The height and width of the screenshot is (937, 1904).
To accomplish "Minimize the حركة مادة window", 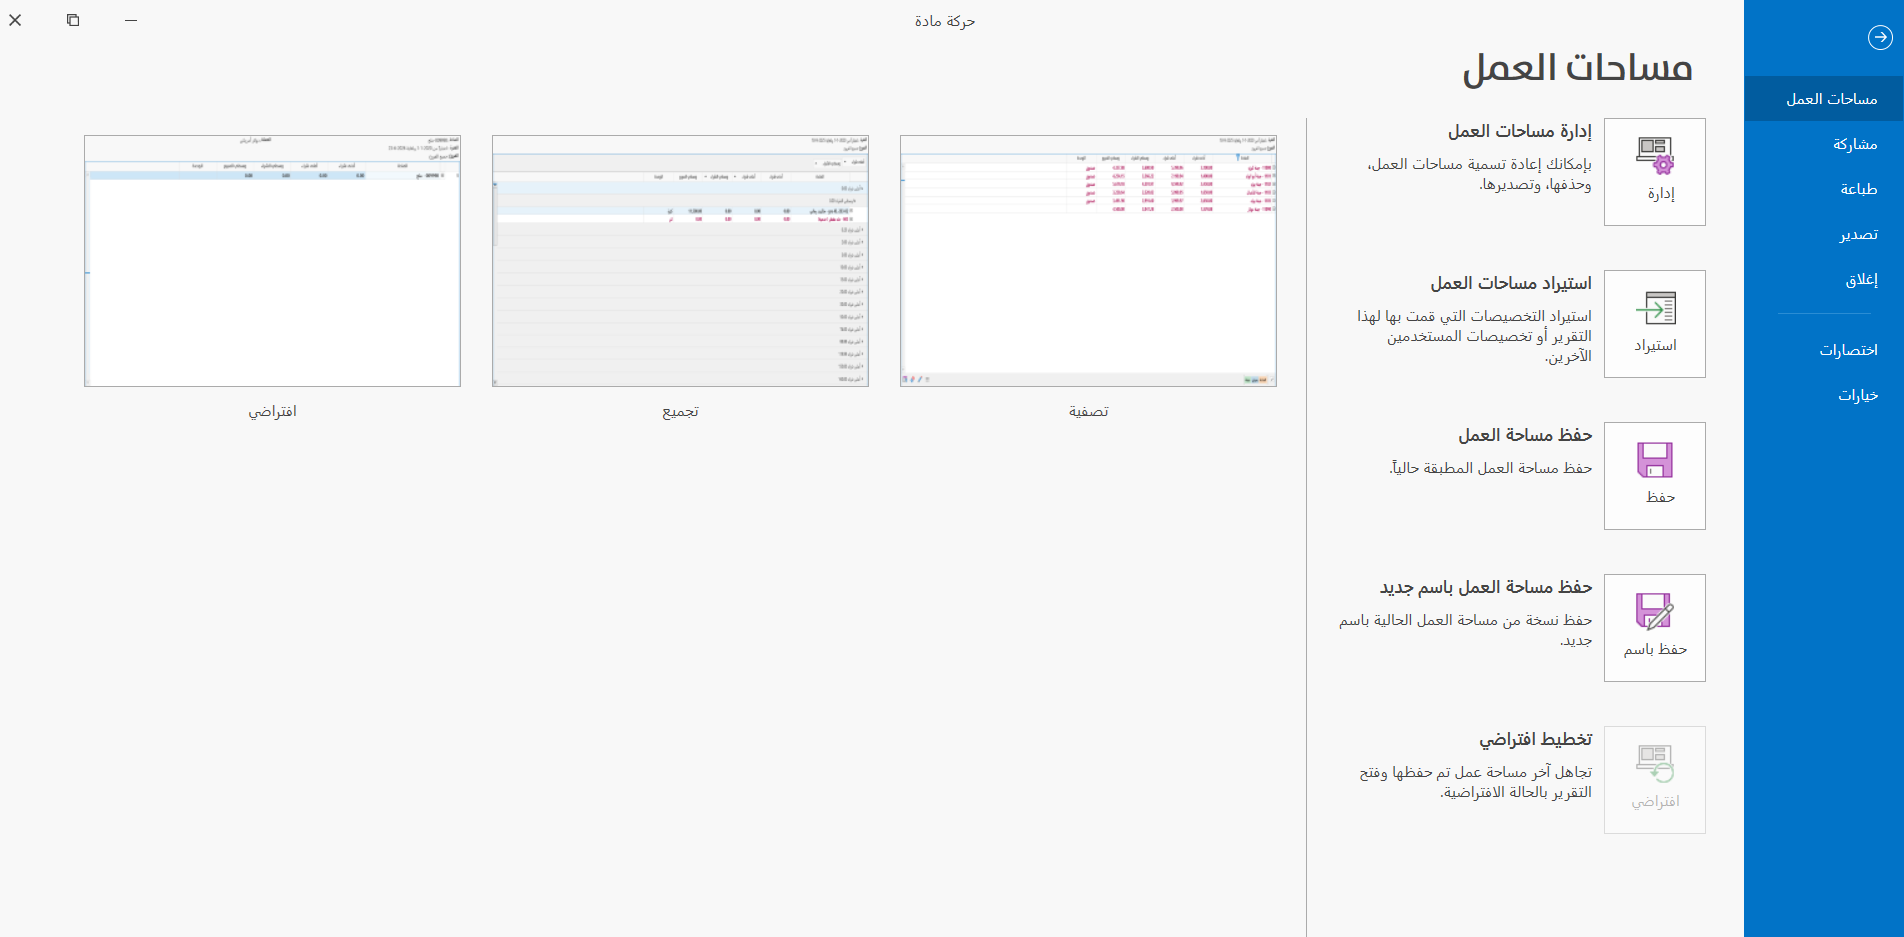I will (x=131, y=20).
